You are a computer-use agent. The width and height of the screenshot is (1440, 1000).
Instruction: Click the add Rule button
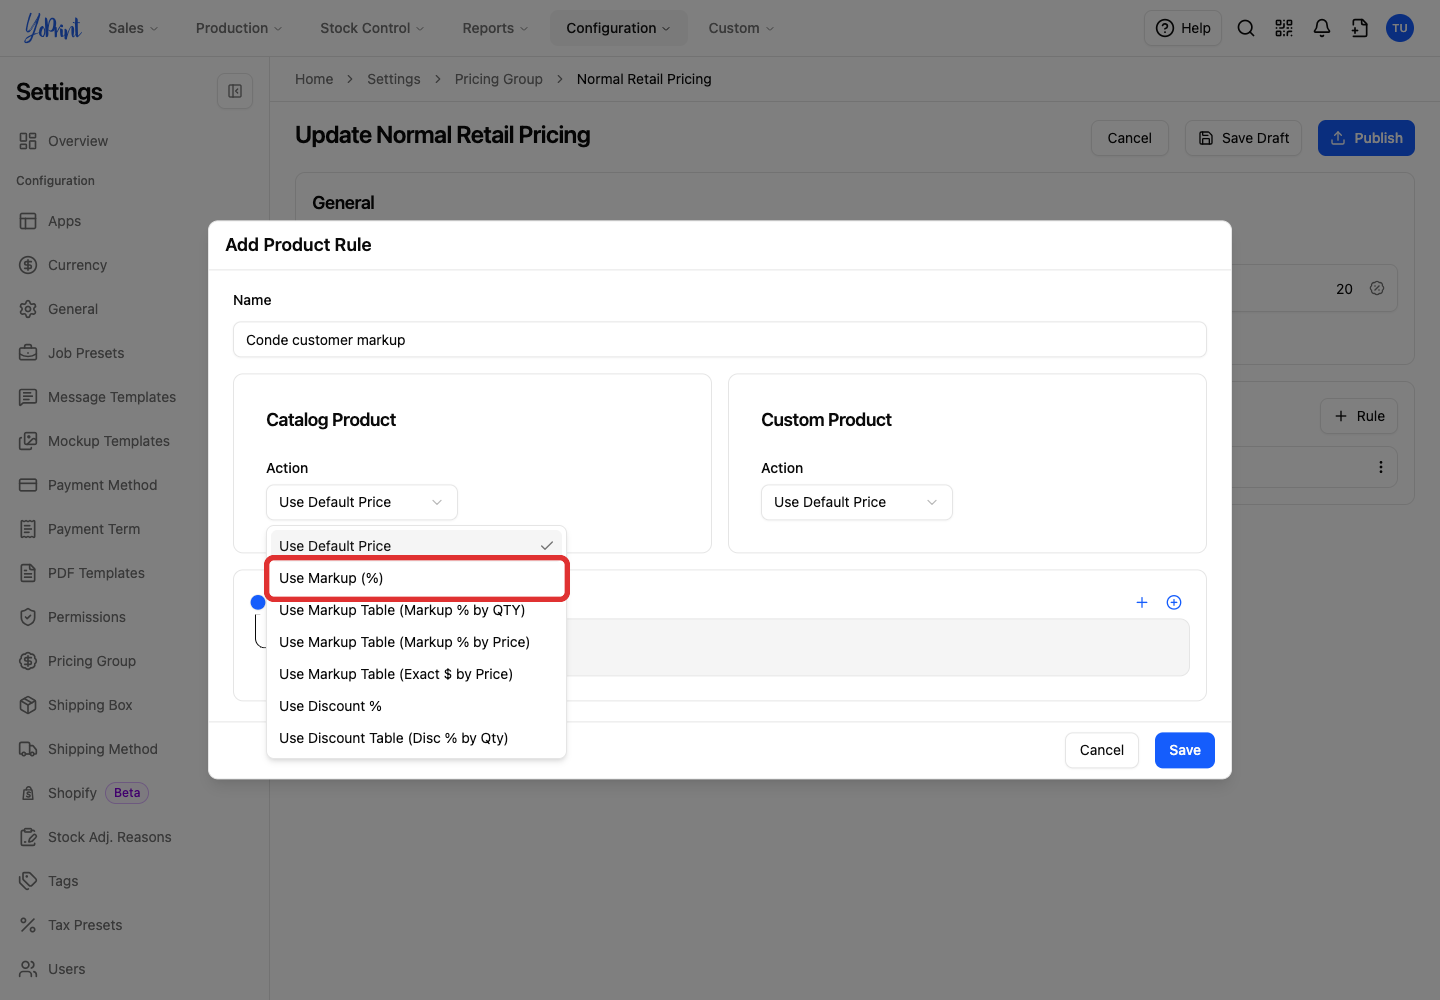coord(1359,416)
